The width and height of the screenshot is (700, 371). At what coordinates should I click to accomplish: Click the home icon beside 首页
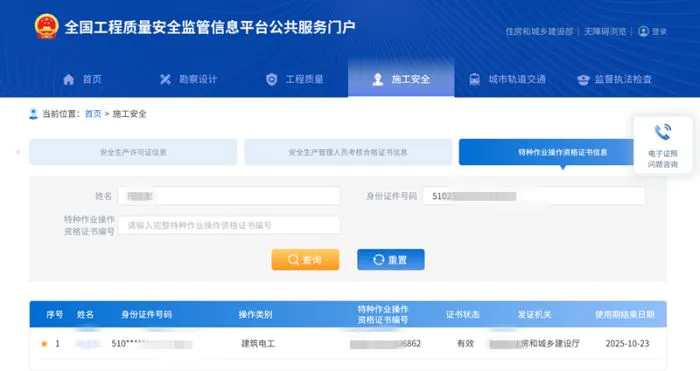point(69,79)
